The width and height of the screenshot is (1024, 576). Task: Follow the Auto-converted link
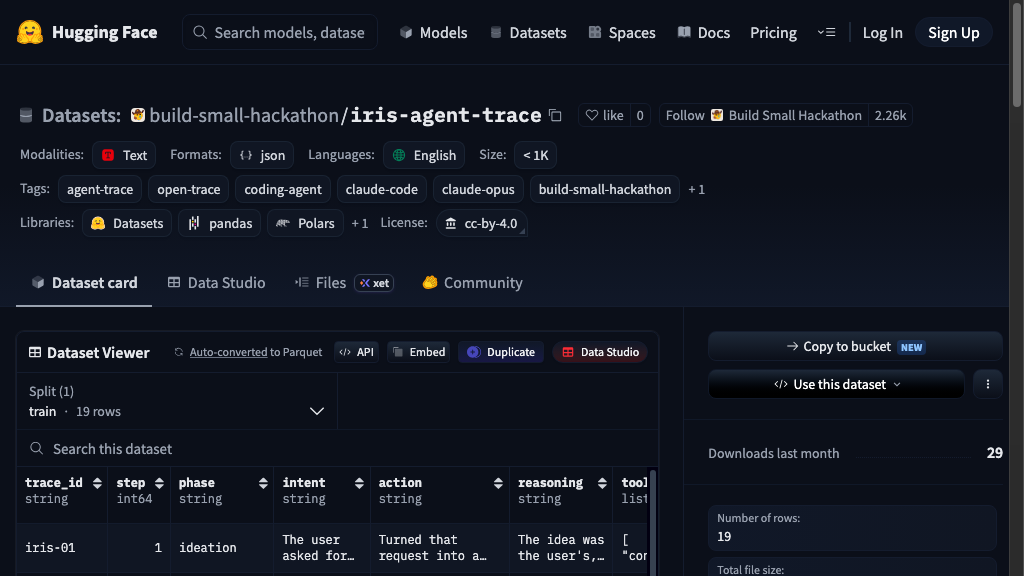228,352
